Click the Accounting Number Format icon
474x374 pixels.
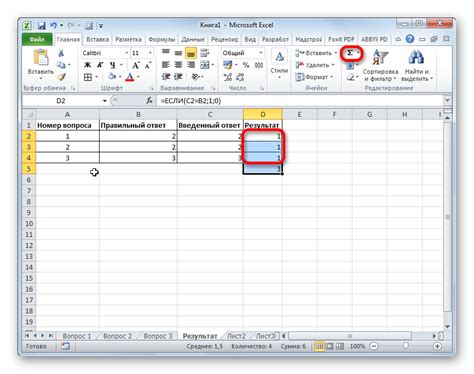coord(228,65)
